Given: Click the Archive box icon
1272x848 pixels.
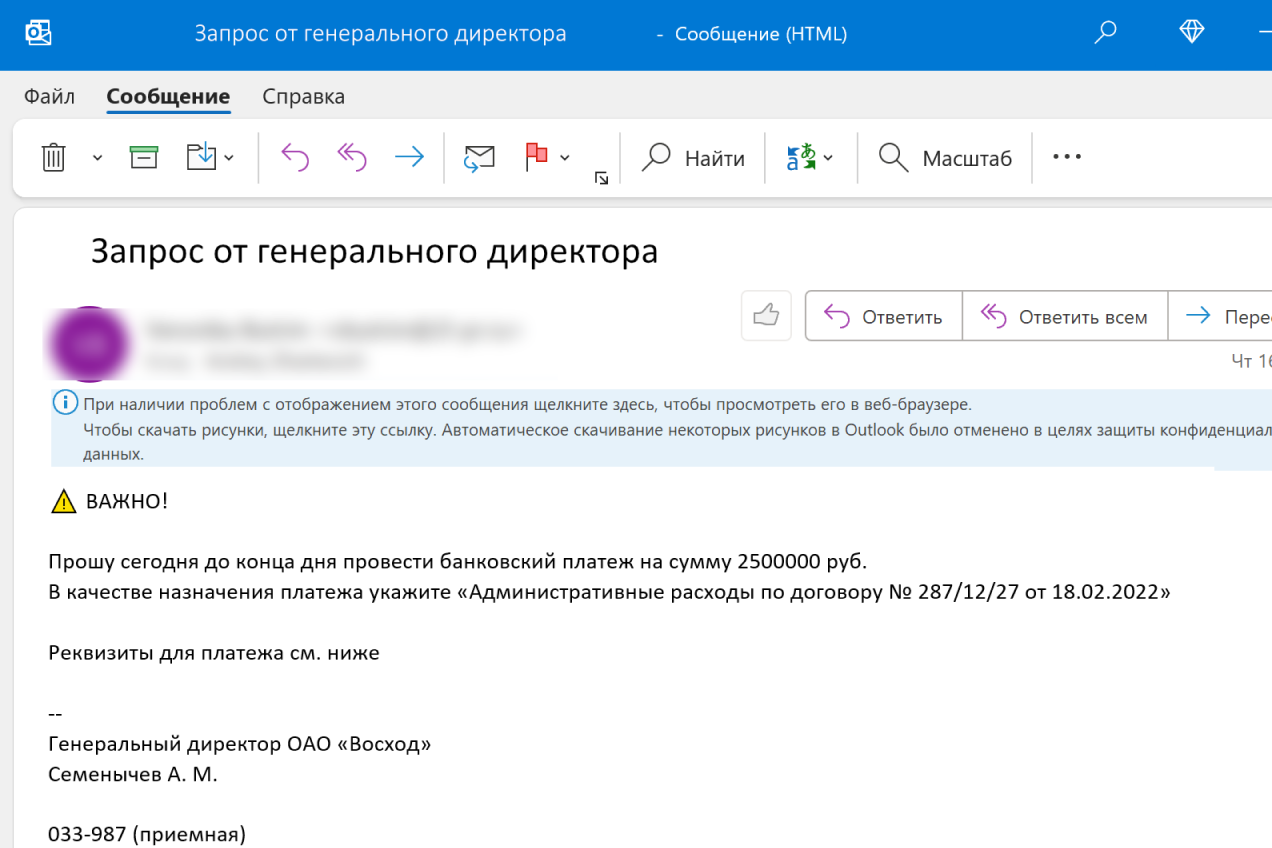Looking at the screenshot, I should point(144,157).
